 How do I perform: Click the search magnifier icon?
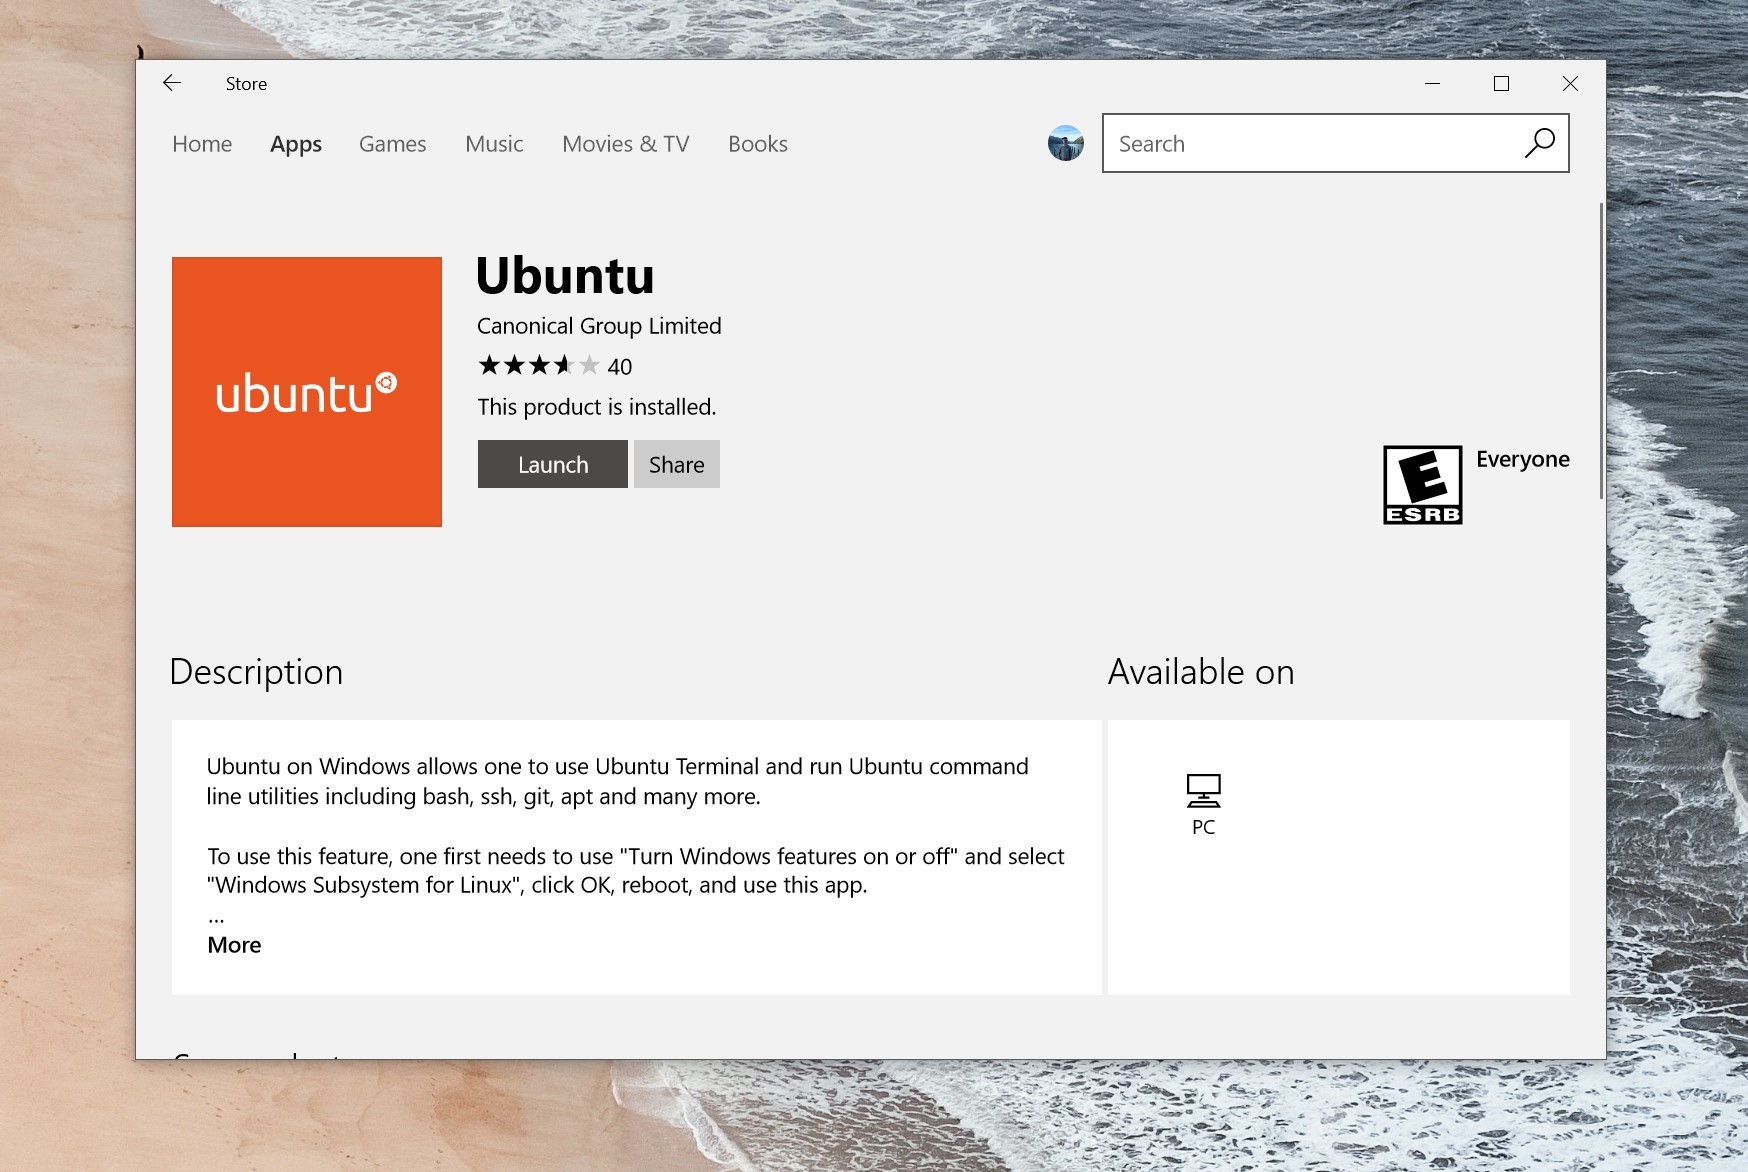click(1539, 143)
